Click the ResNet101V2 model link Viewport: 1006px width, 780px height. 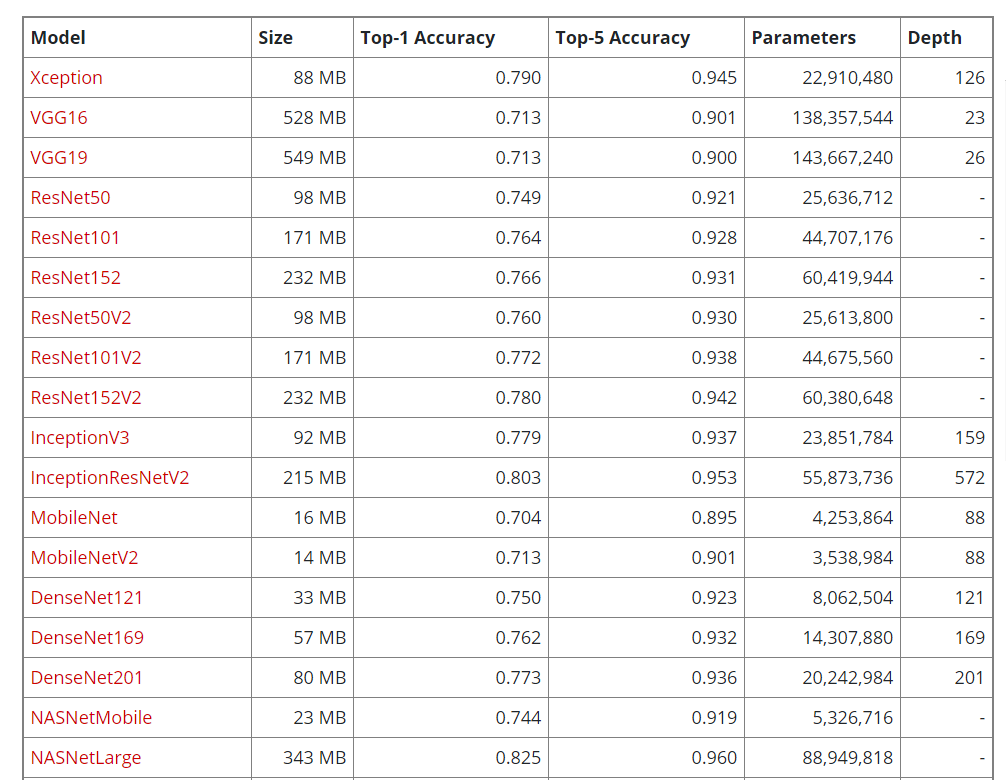coord(86,358)
